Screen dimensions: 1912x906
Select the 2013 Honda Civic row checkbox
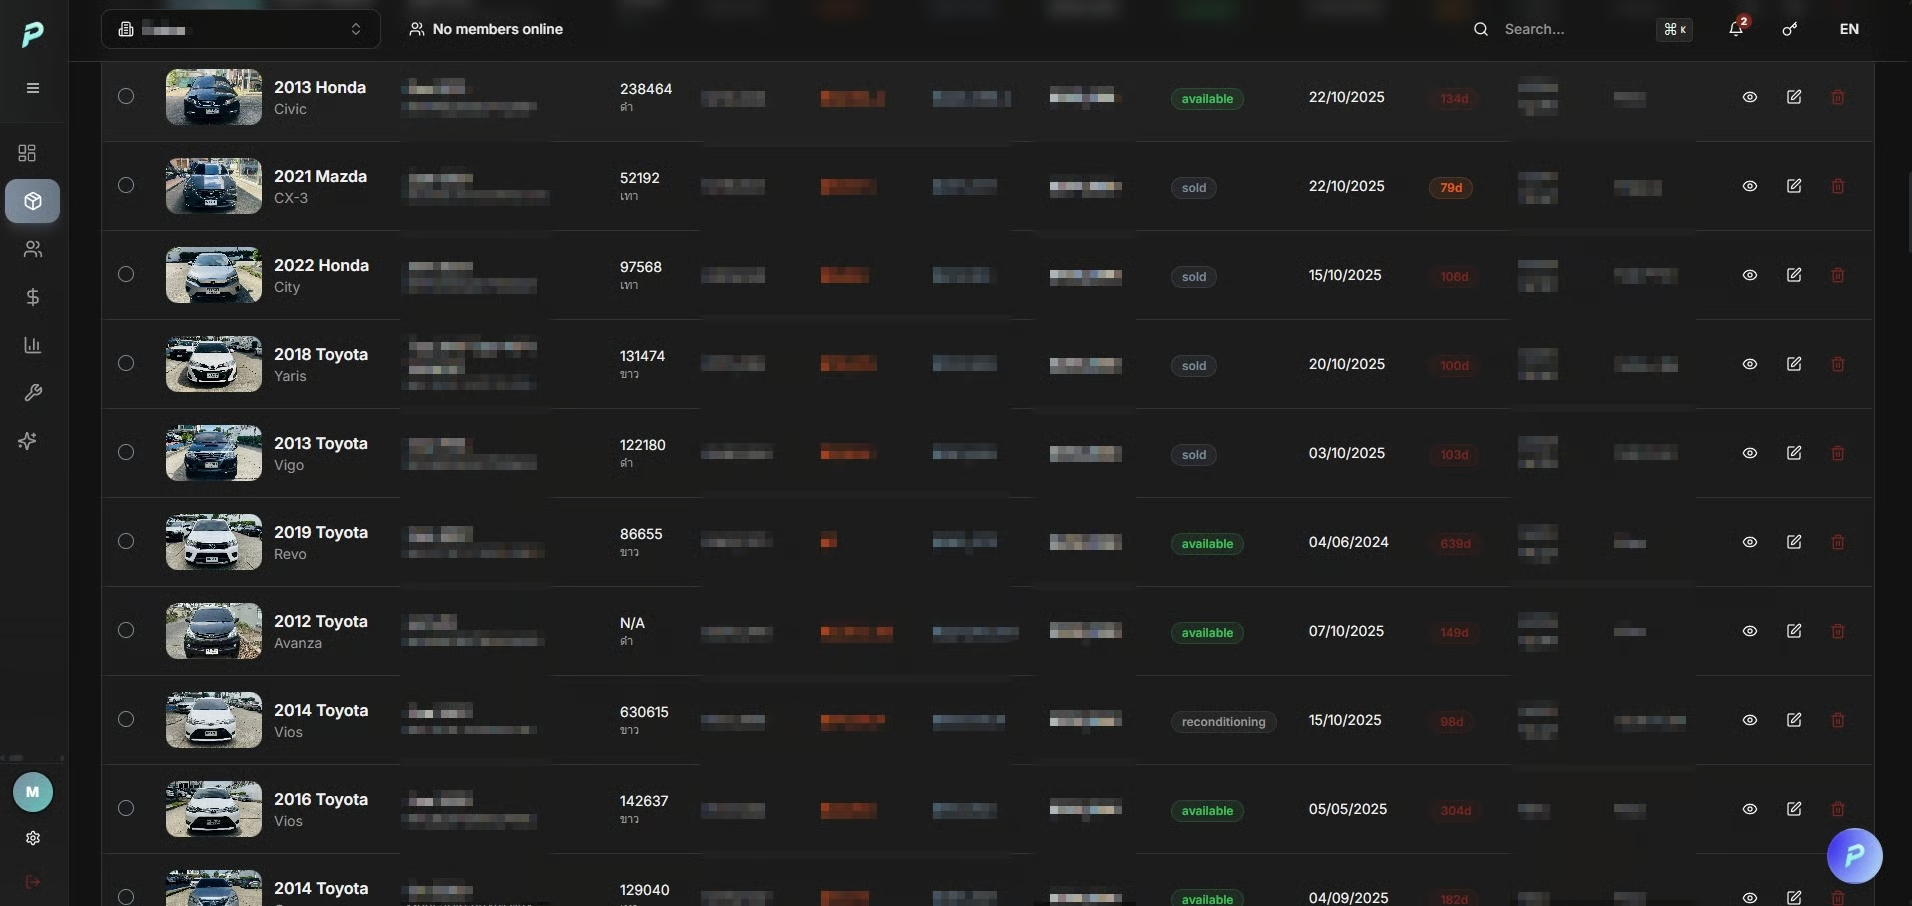126,96
